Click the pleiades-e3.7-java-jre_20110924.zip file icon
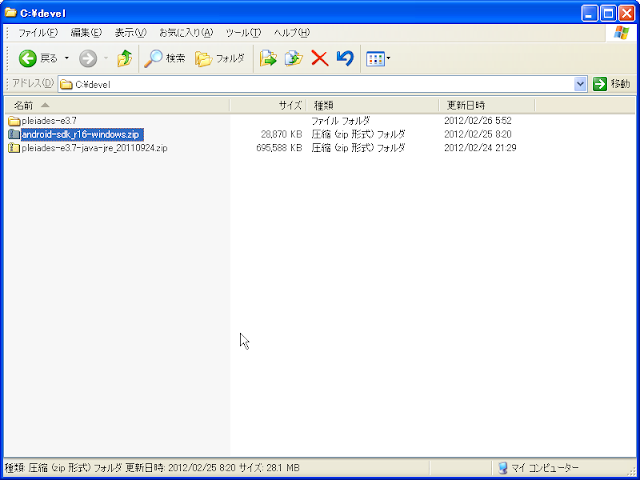640x480 pixels. click(x=14, y=148)
